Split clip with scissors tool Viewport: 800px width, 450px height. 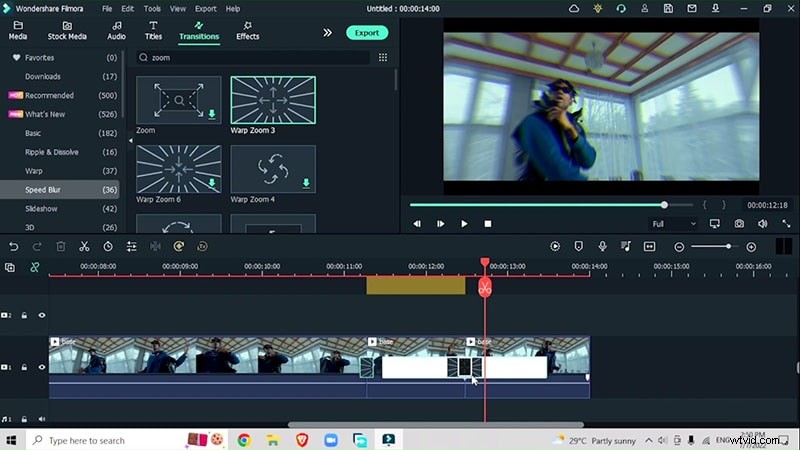click(x=84, y=247)
